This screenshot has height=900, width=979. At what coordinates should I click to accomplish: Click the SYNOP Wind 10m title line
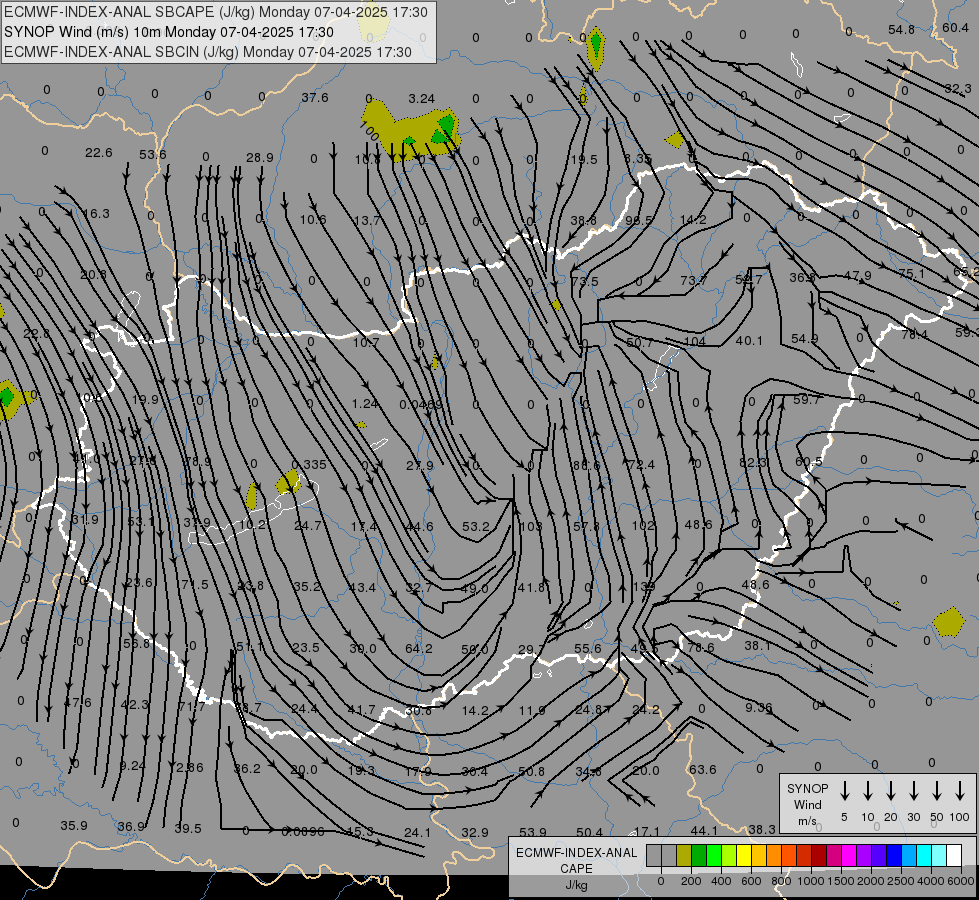169,32
